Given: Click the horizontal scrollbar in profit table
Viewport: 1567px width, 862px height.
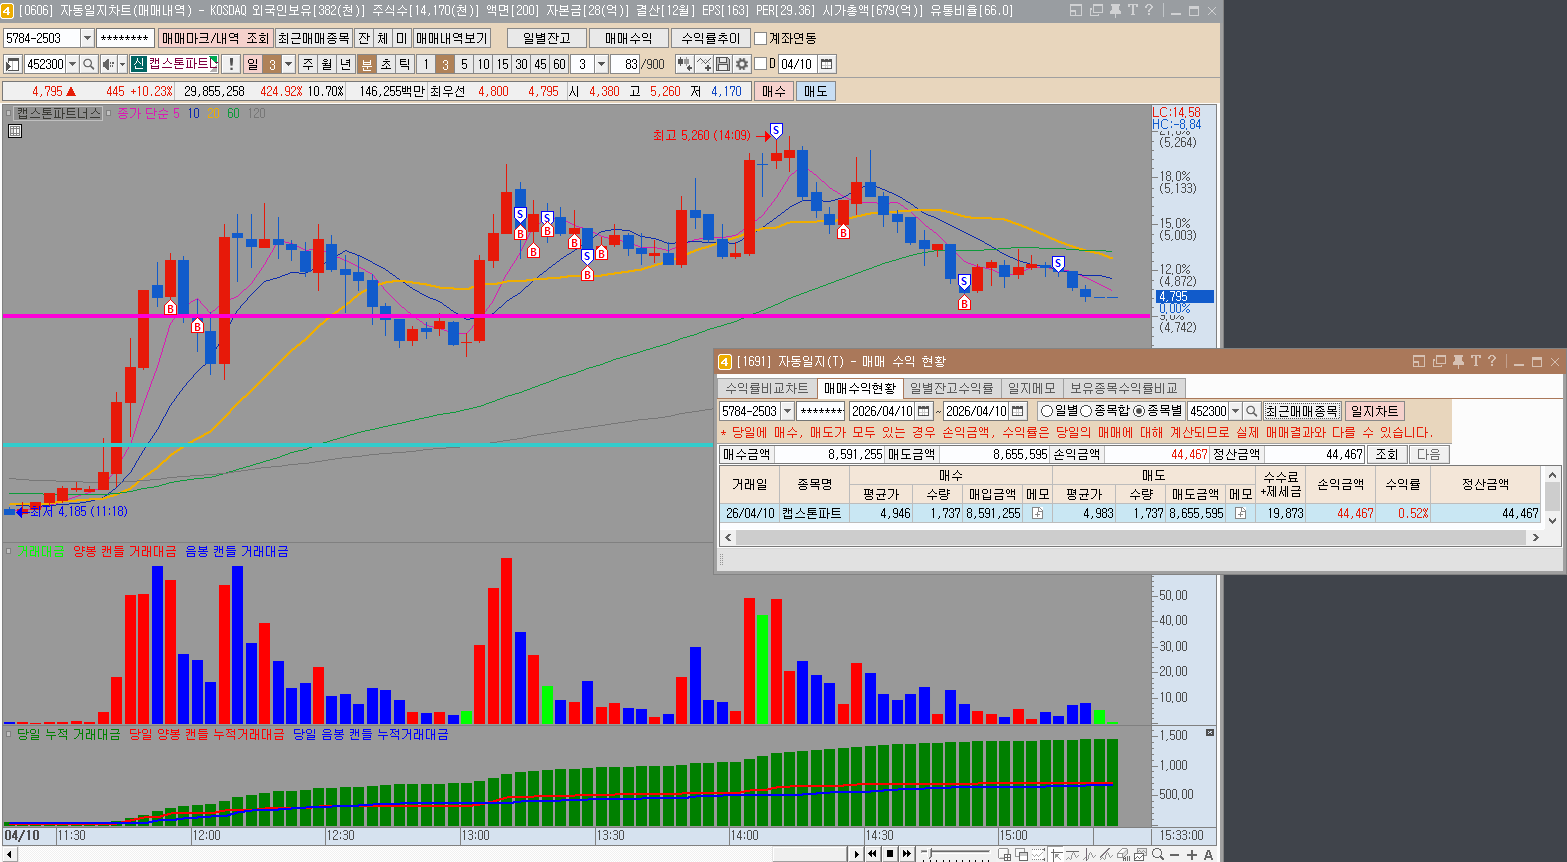Looking at the screenshot, I should [x=1130, y=537].
